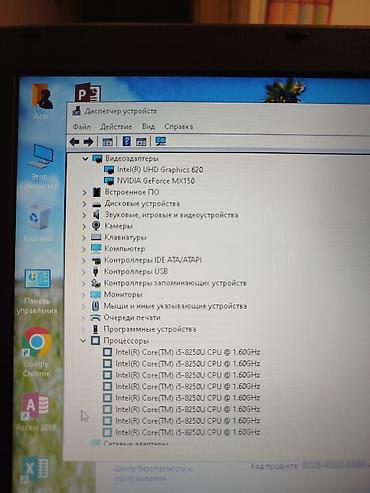Click the Forward arrow in Device Manager toolbar
370x493 pixels.
(88, 142)
